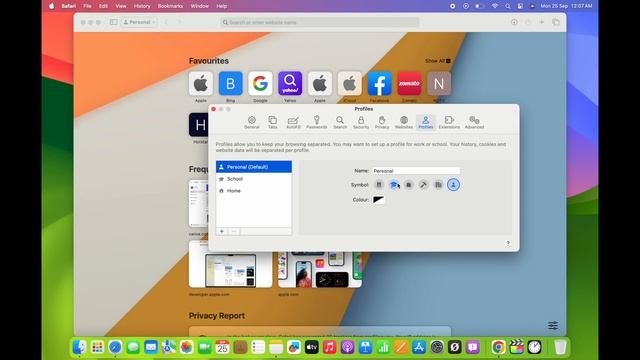Open the iCloud favourite
This screenshot has width=640, height=360.
(x=349, y=83)
